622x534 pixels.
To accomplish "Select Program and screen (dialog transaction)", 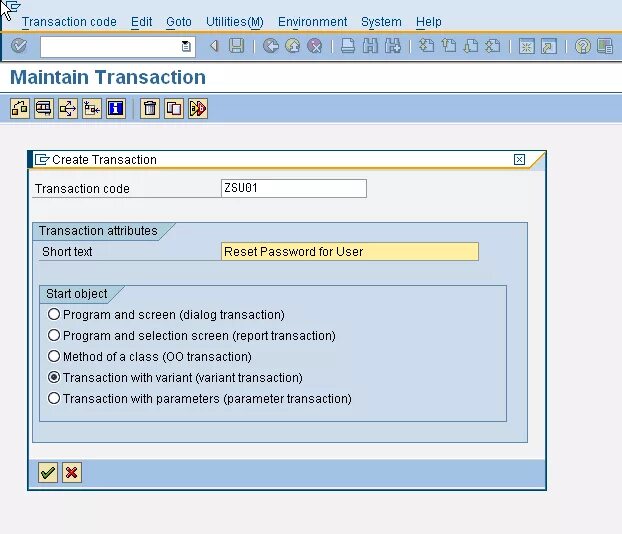I will point(54,315).
